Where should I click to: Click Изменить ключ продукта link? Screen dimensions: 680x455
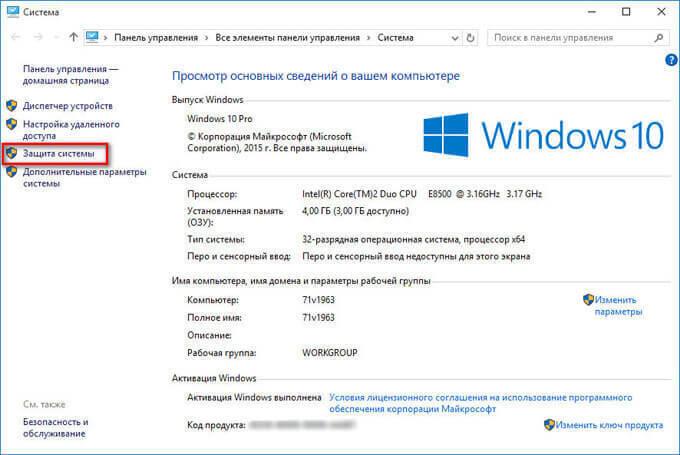tap(609, 425)
